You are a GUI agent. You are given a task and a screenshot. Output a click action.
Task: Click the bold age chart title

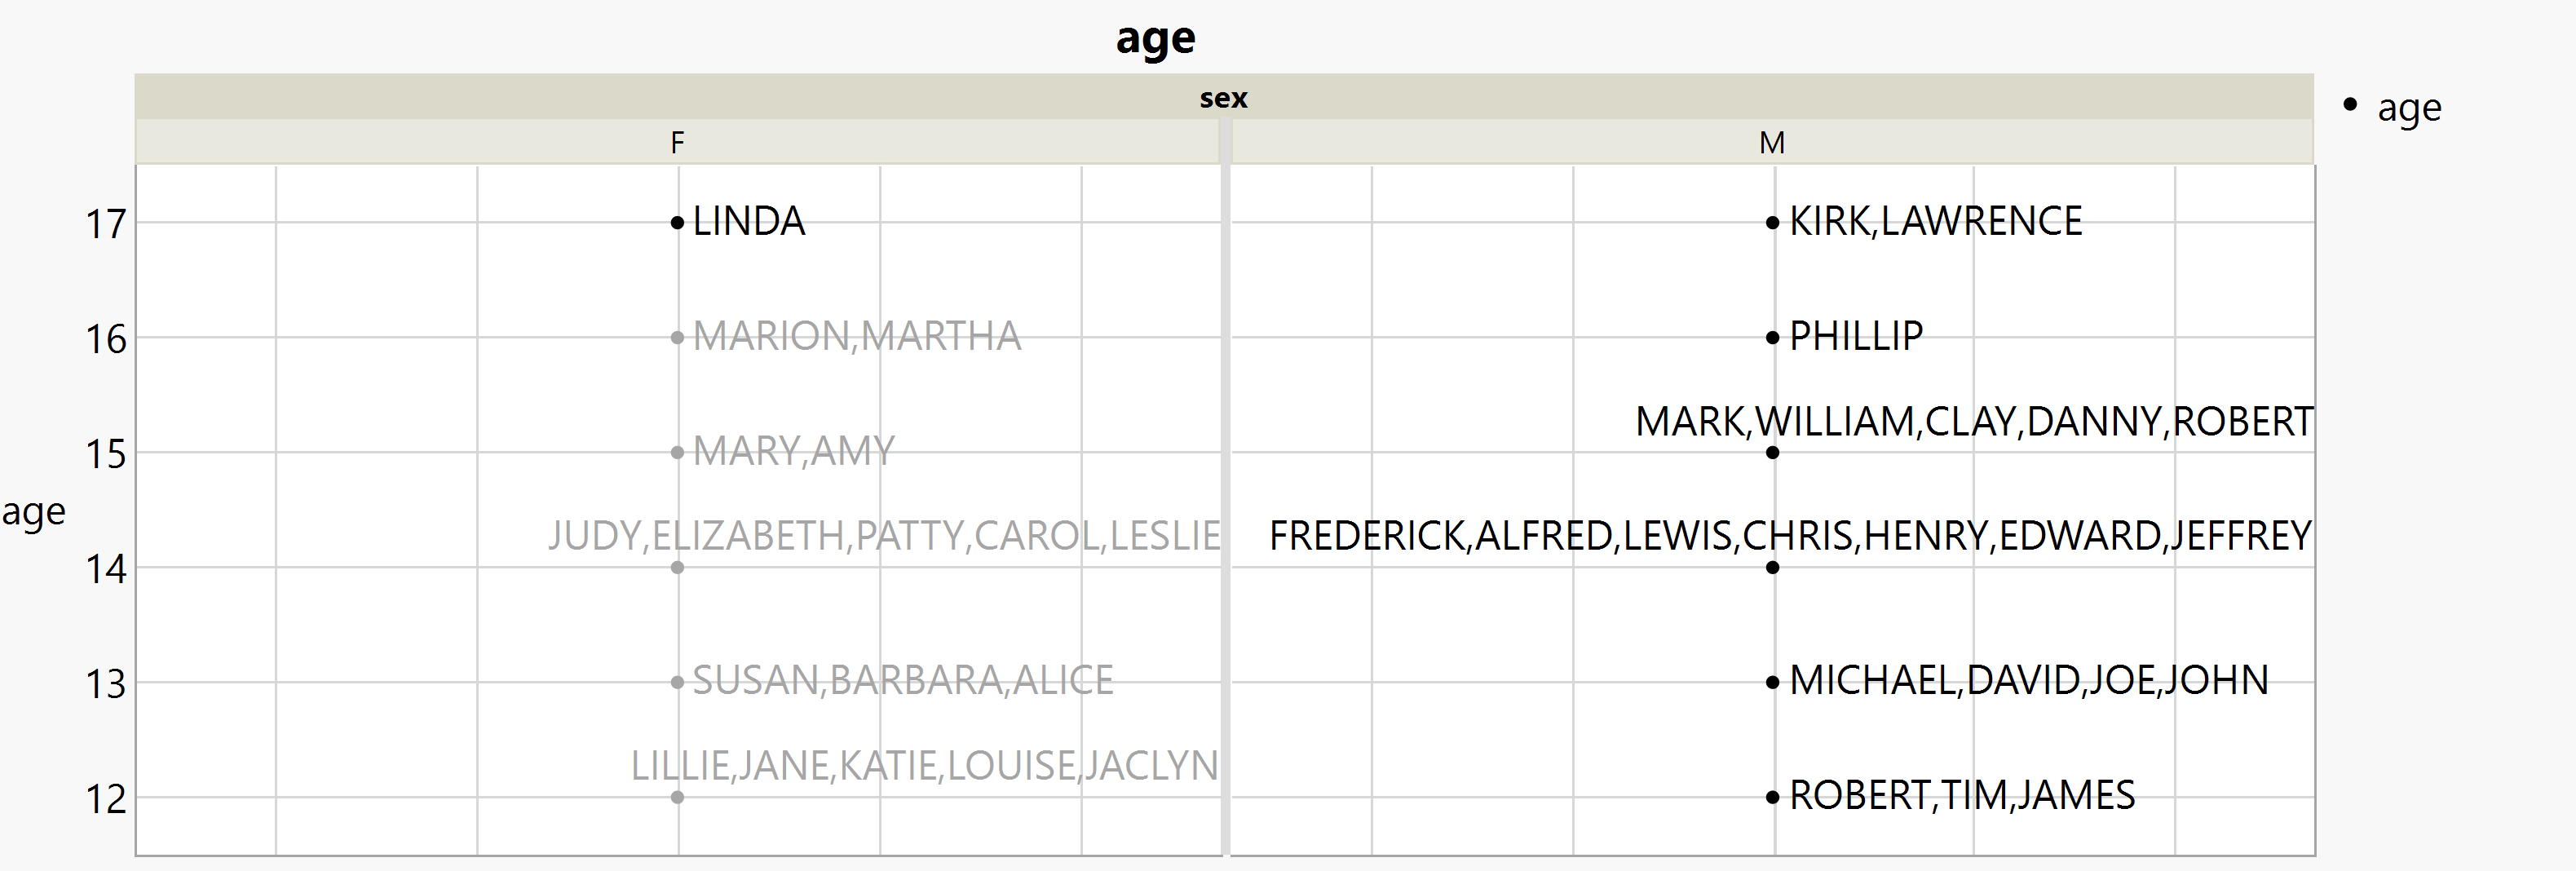click(1155, 40)
